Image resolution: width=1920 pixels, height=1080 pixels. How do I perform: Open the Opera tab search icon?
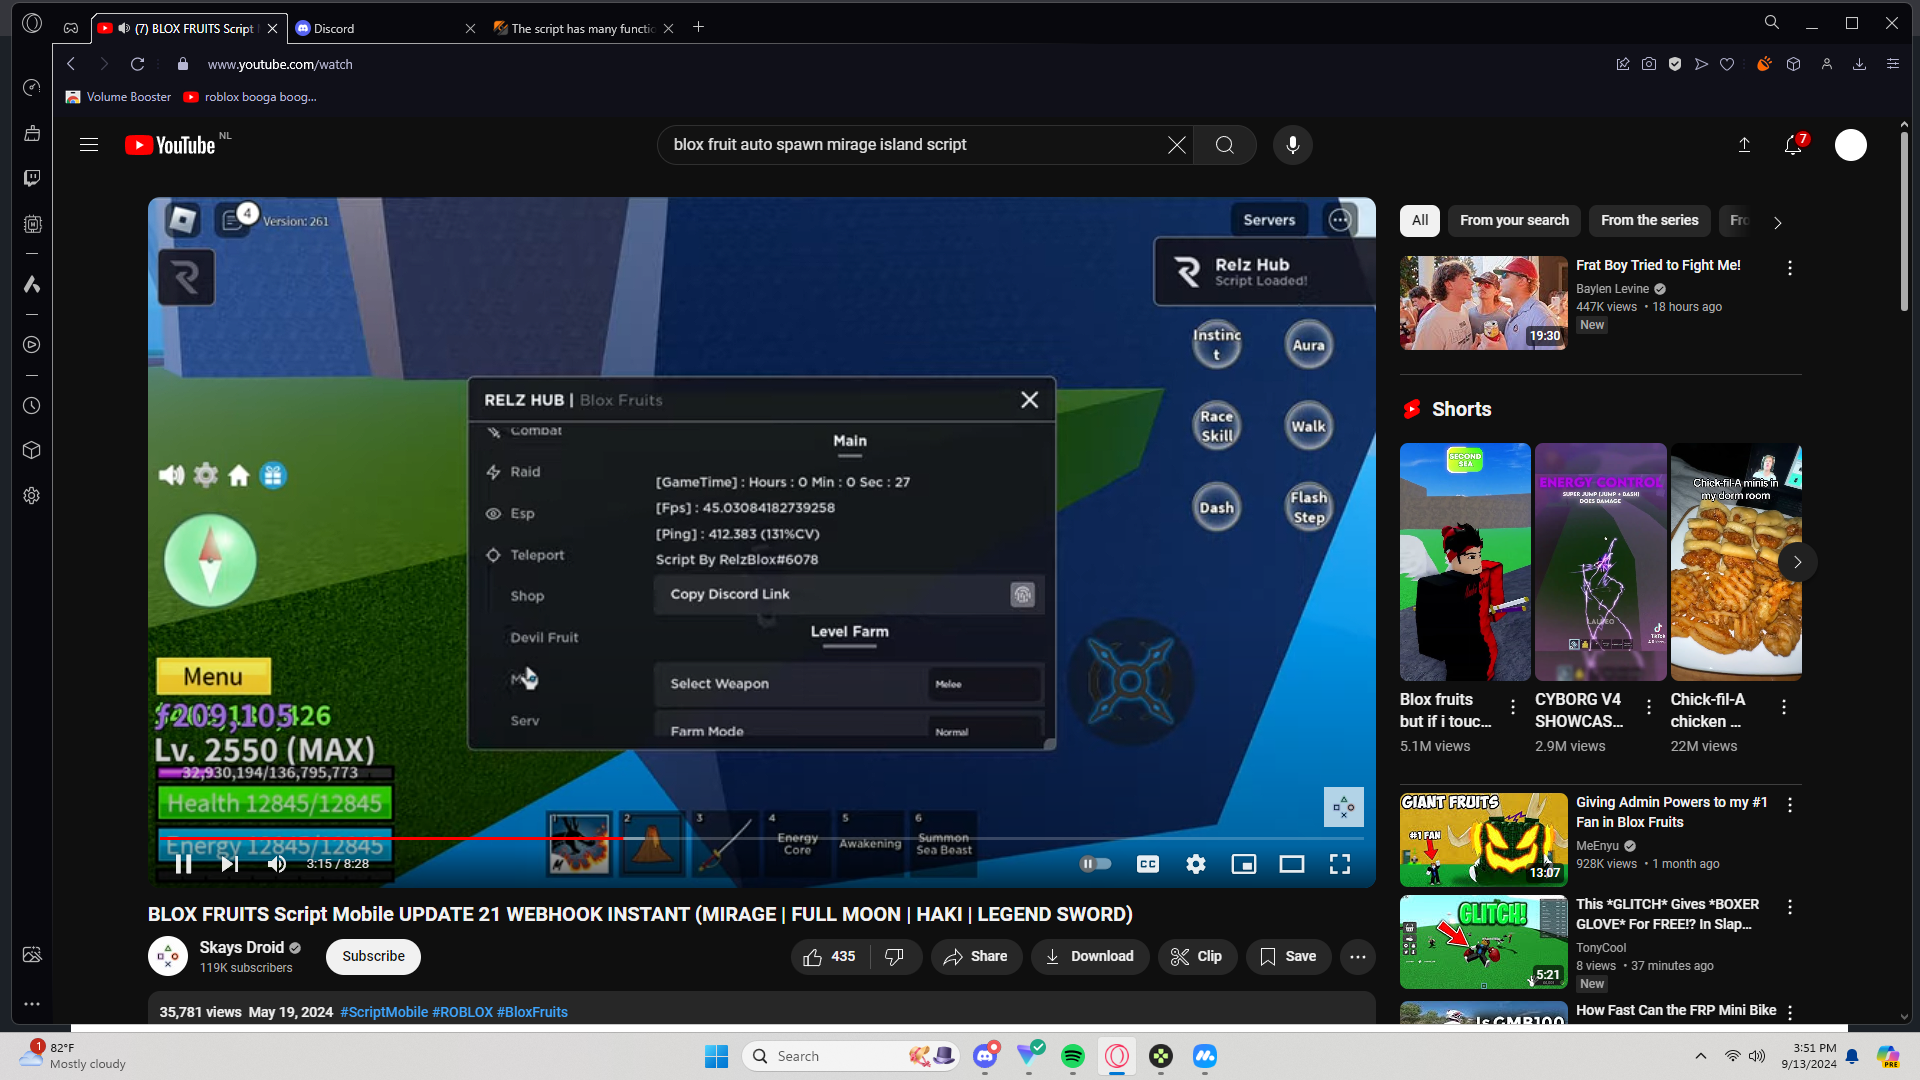tap(1772, 23)
